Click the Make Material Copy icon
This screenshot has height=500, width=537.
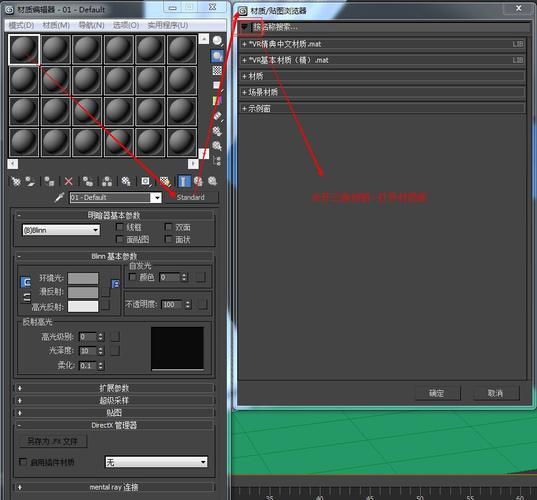pyautogui.click(x=88, y=182)
